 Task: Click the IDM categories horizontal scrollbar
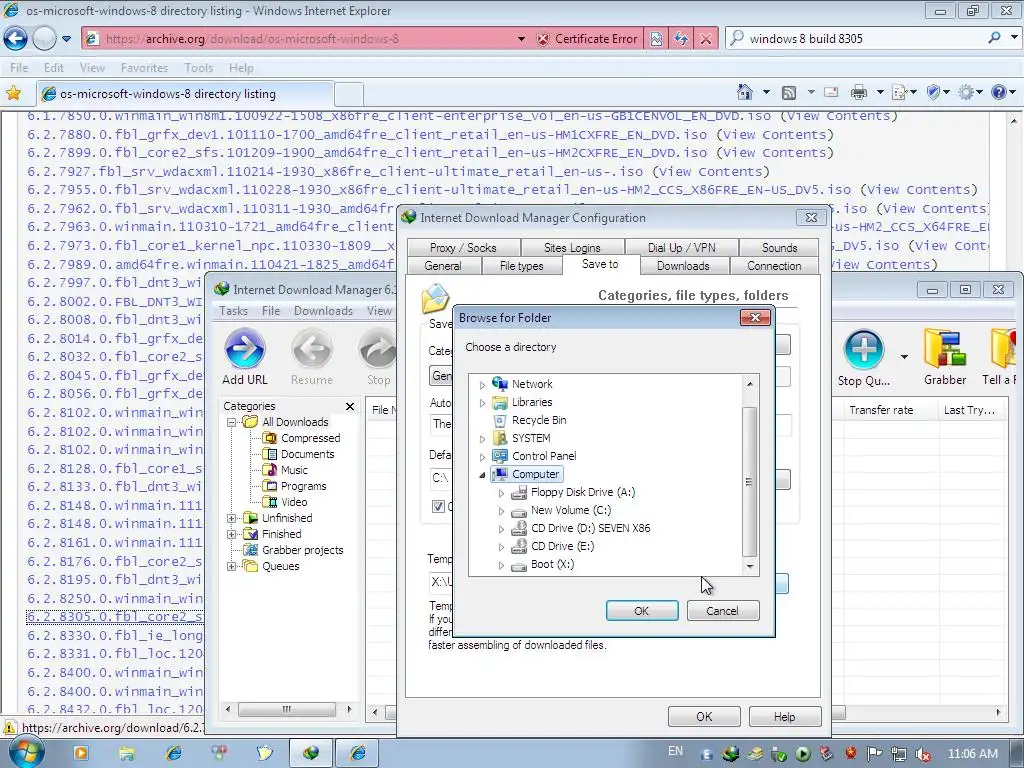pos(287,709)
